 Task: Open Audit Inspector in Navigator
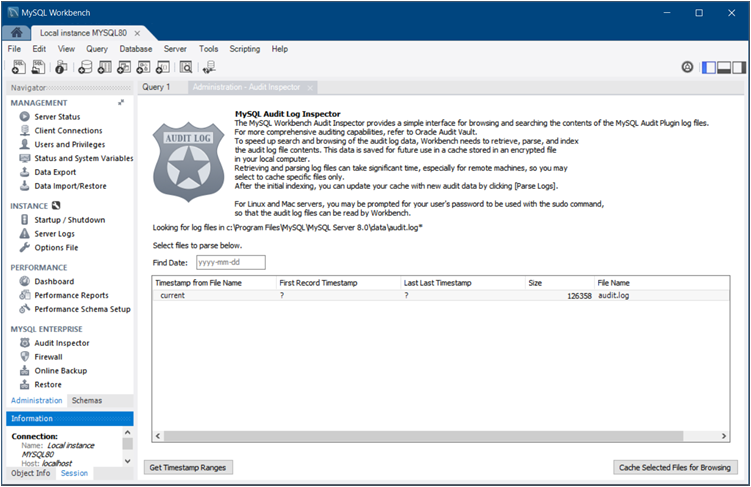pyautogui.click(x=62, y=343)
